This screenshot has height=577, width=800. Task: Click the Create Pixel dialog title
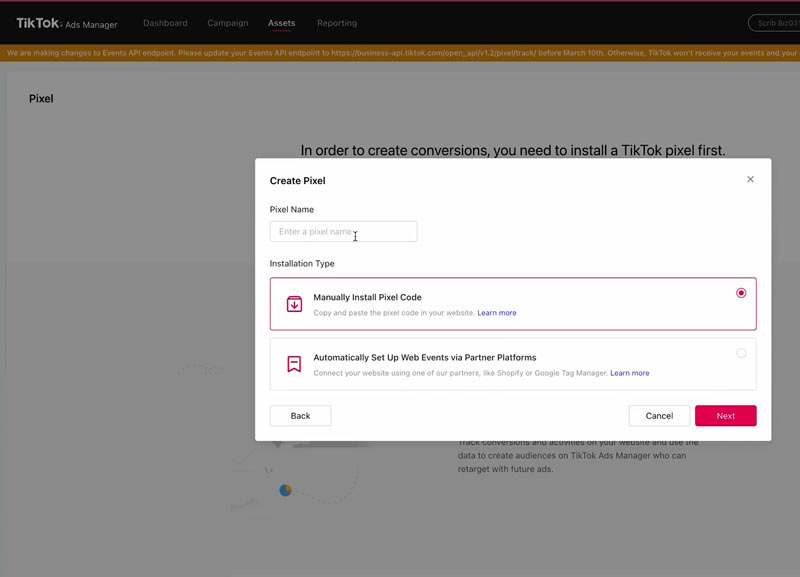pyautogui.click(x=297, y=181)
